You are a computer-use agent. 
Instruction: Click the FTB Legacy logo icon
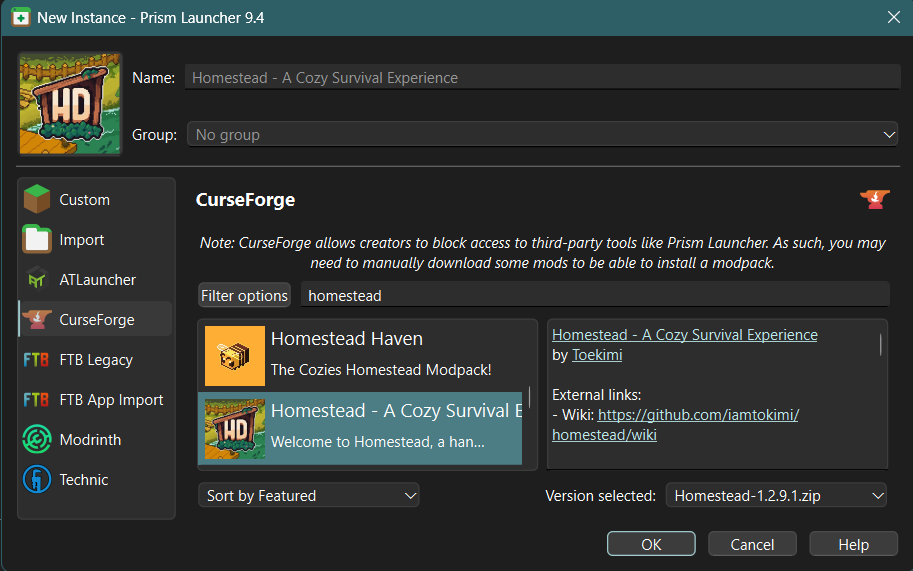point(36,360)
